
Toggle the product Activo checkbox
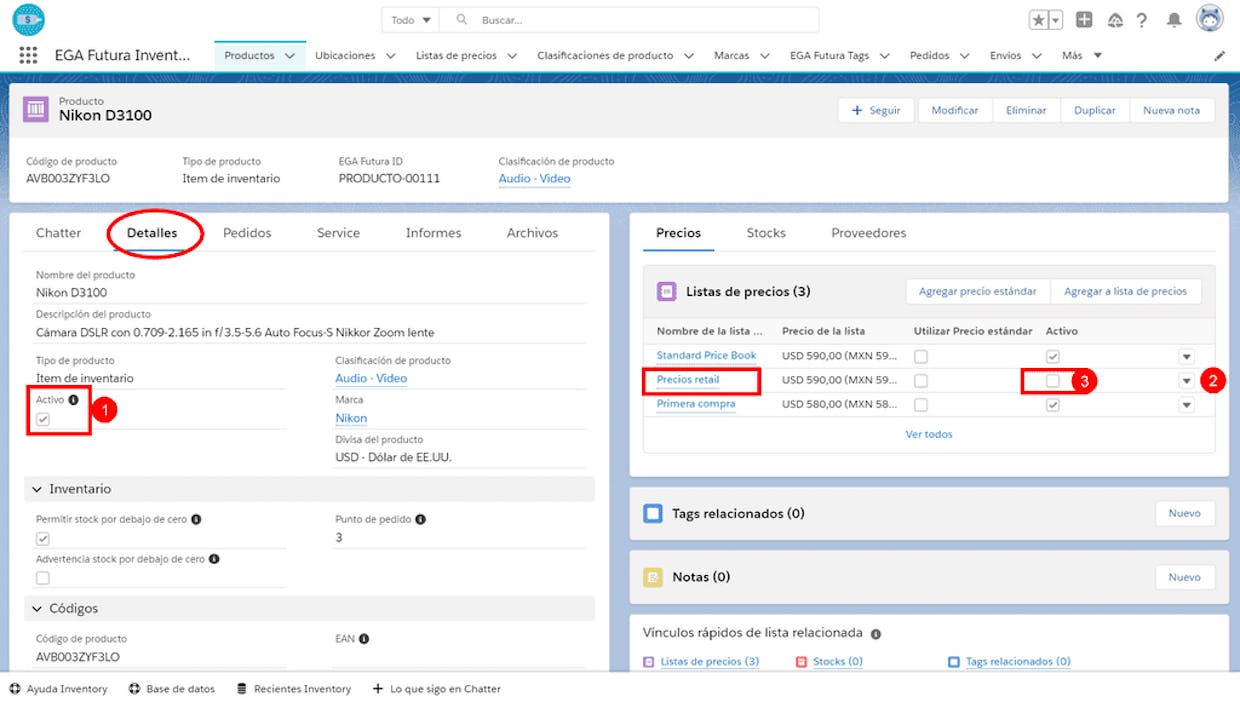coord(43,419)
